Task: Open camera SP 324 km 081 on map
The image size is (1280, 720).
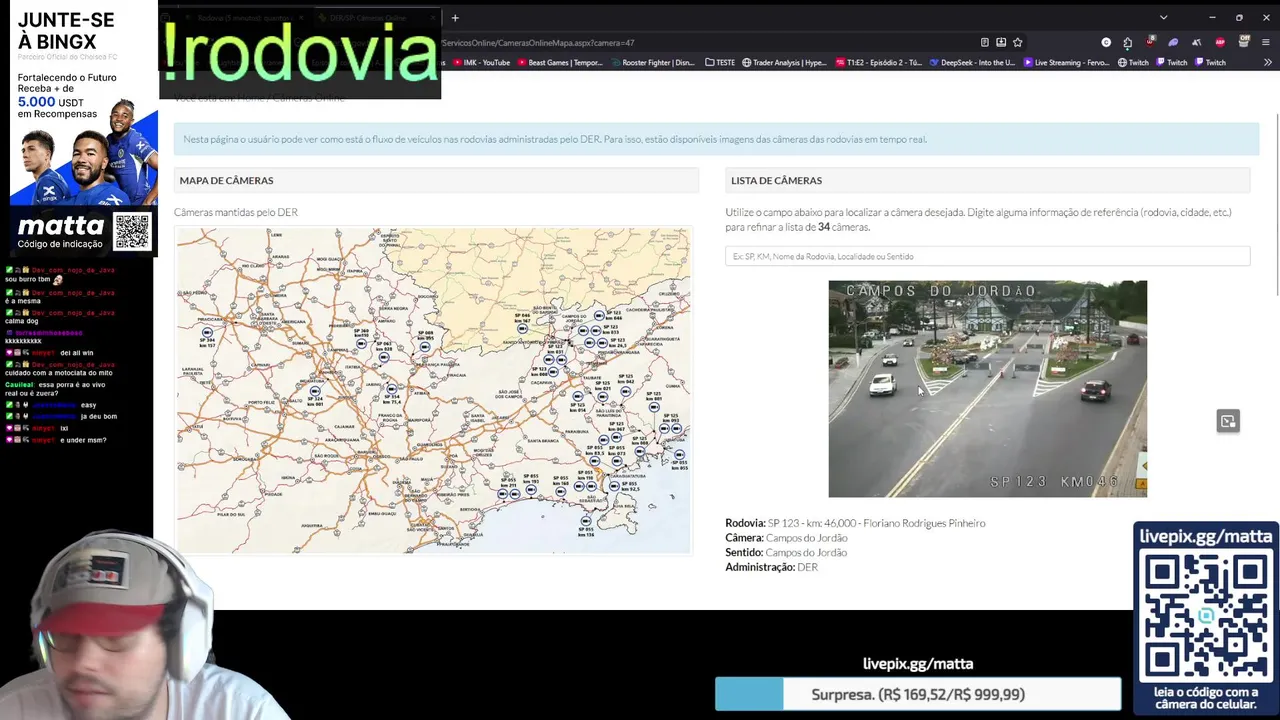Action: [x=315, y=391]
